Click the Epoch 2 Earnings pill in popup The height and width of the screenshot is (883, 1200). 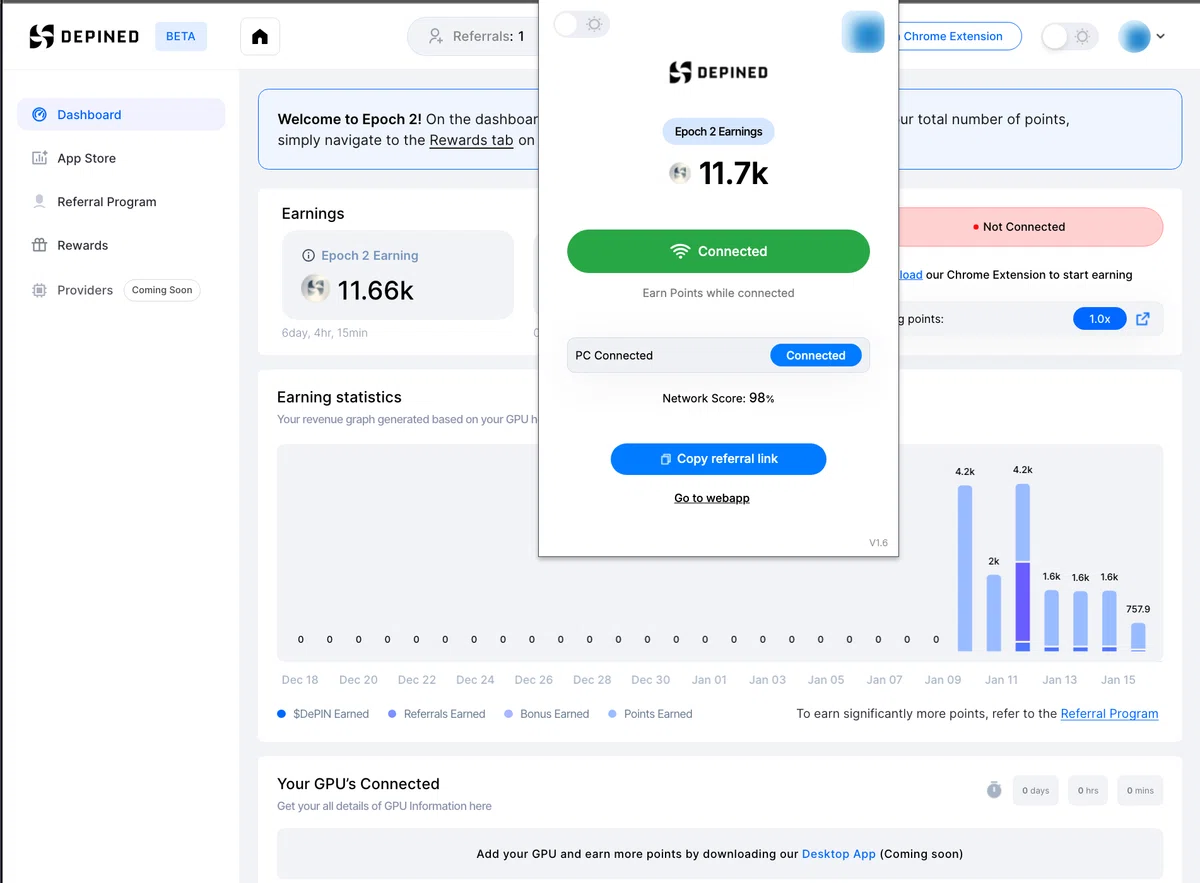718,131
